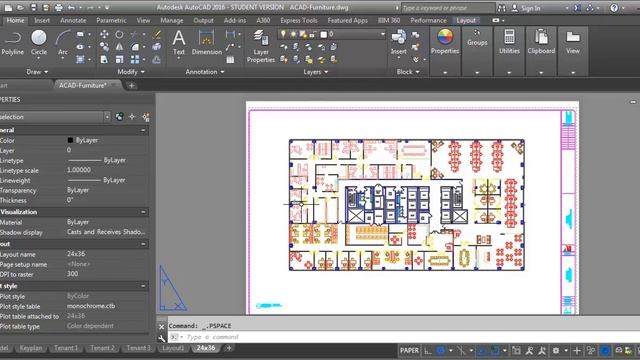Open the Utilities calculator panel
Screen dimensions: 640x360
[x=509, y=42]
